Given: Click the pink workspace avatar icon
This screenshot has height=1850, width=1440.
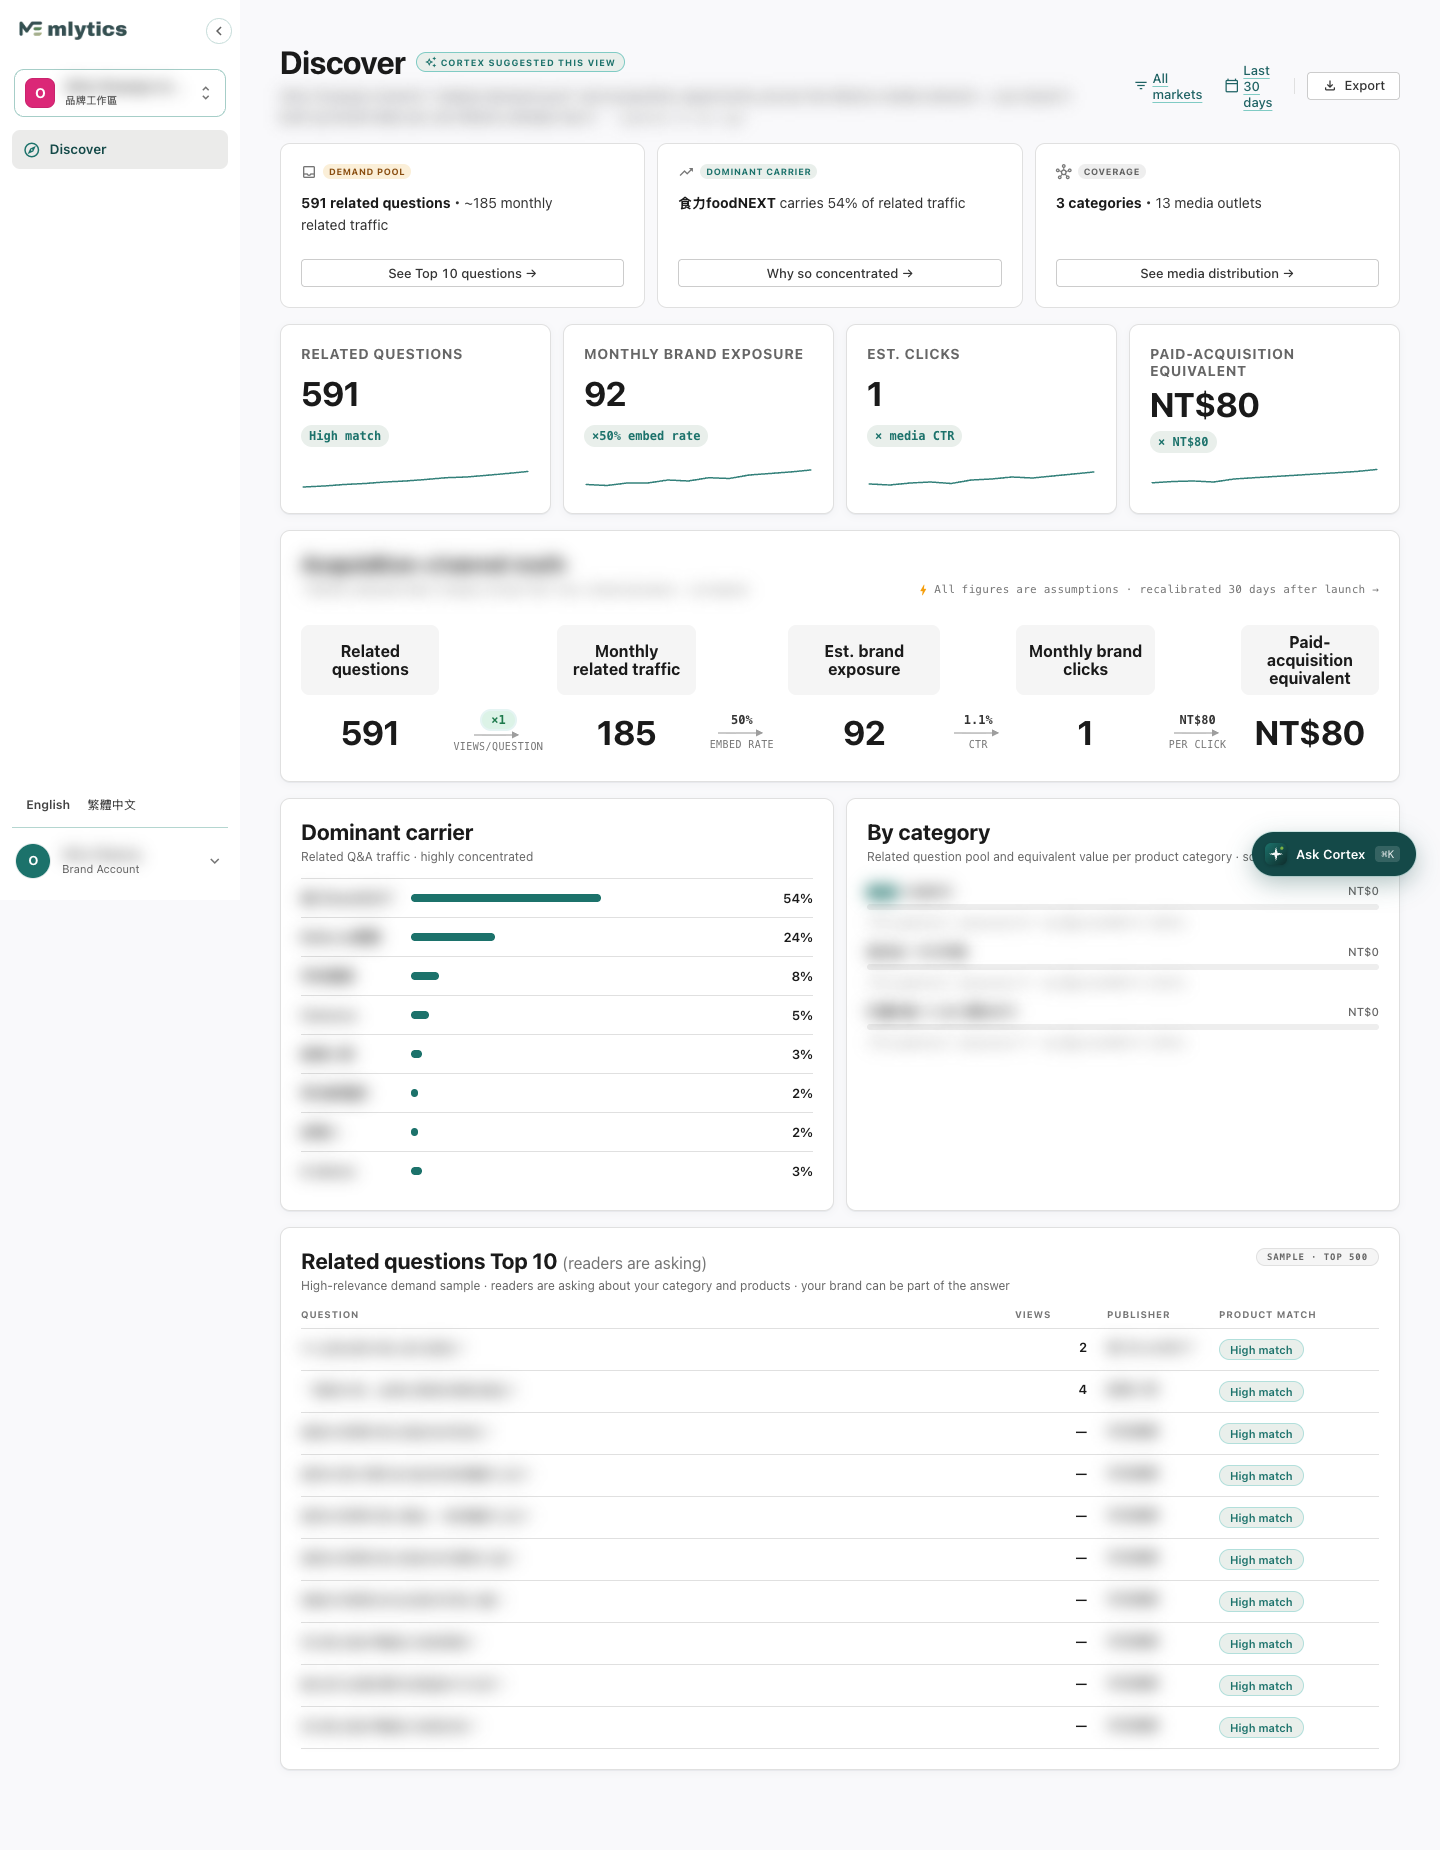Looking at the screenshot, I should 40,93.
